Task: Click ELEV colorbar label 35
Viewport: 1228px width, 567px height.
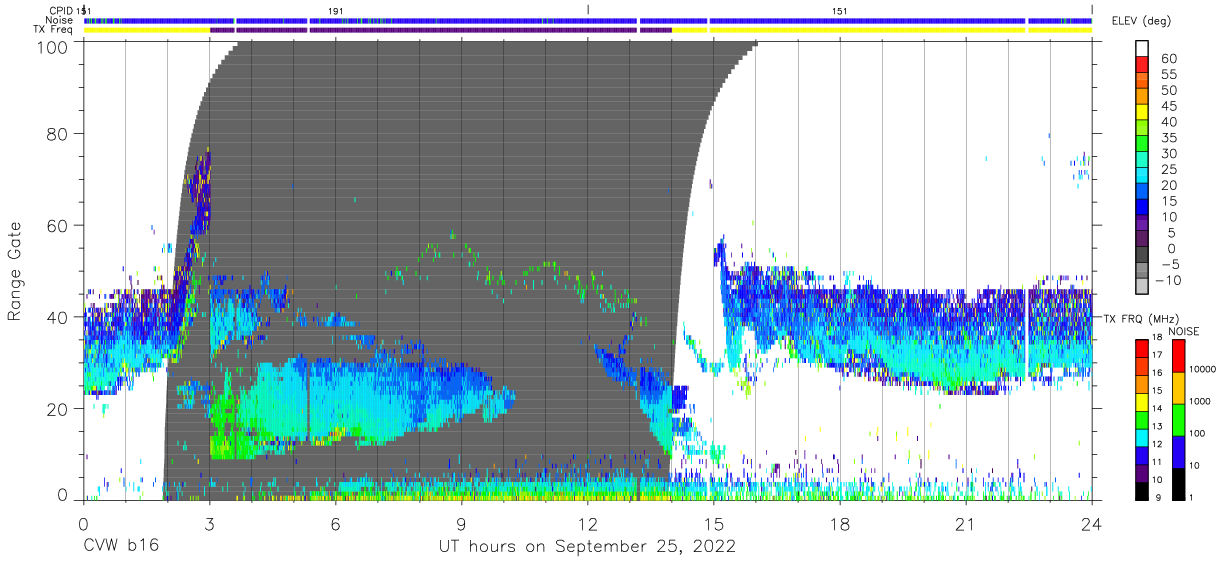Action: click(x=1169, y=137)
